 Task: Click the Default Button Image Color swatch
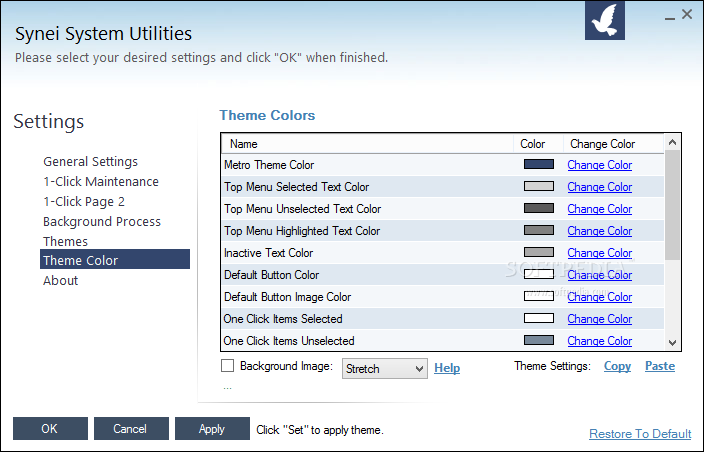(539, 296)
